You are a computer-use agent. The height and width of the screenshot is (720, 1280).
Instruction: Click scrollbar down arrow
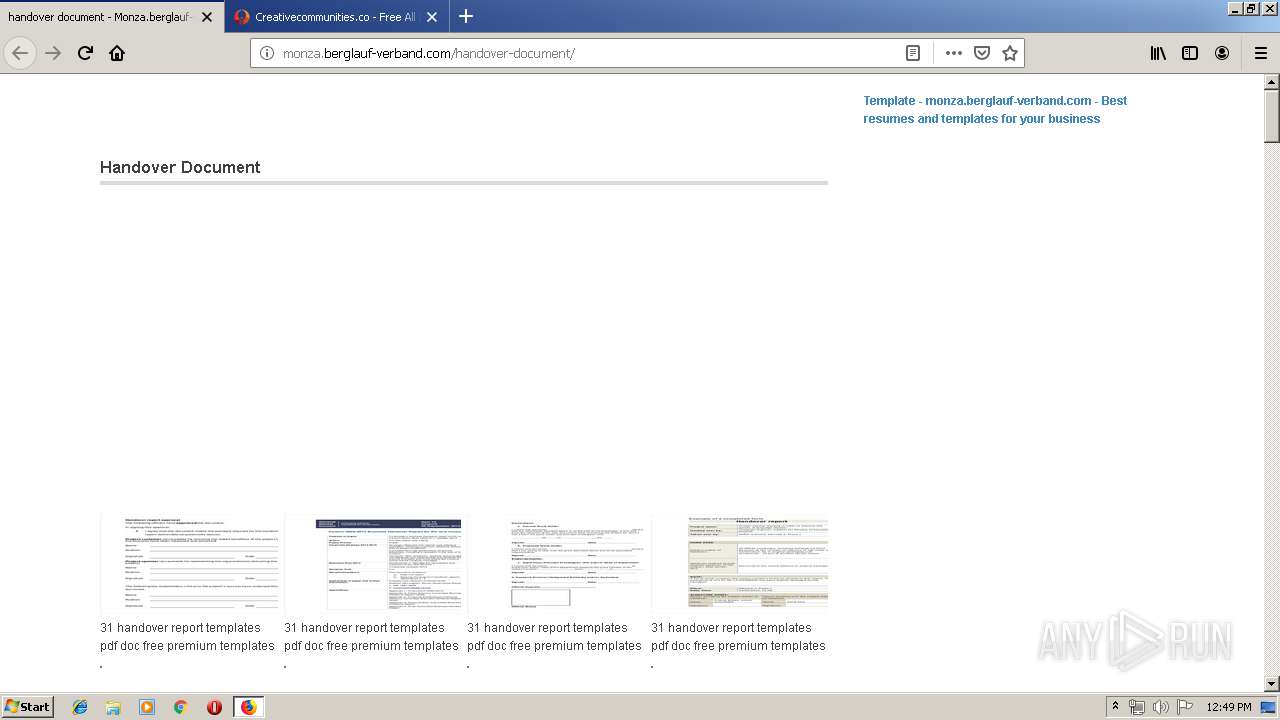pyautogui.click(x=1272, y=684)
